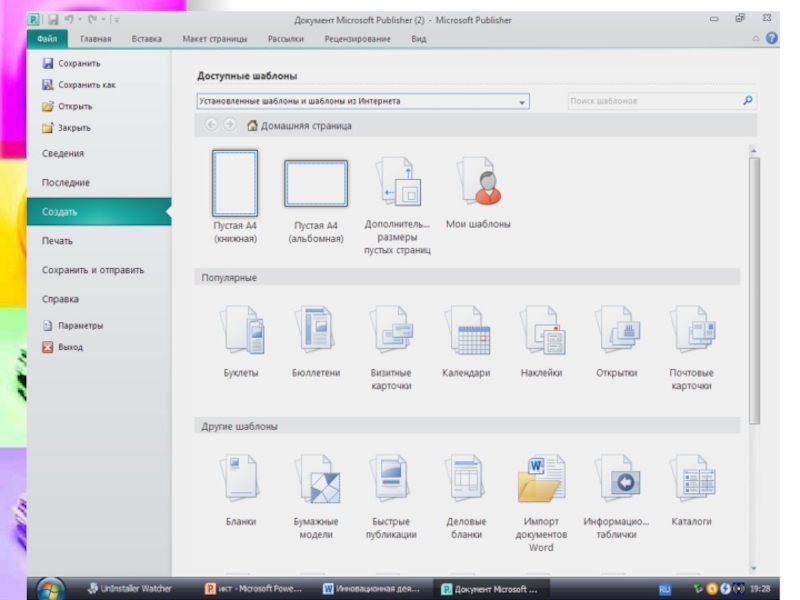
Task: Select Пустая A4 (альбомная) blank page
Action: 316,184
